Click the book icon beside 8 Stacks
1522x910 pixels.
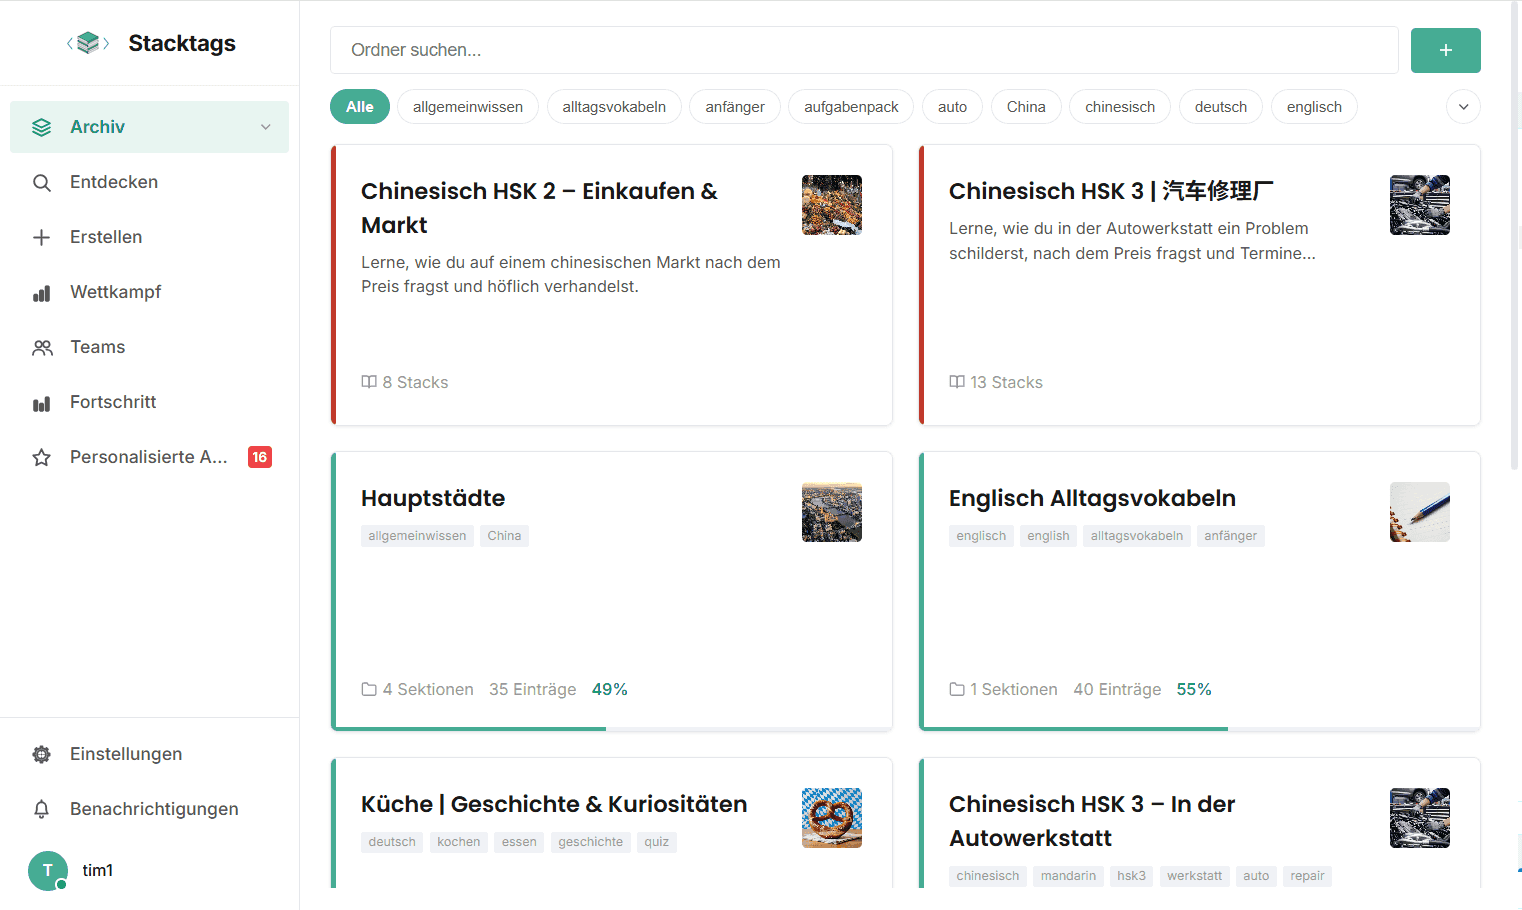tap(369, 382)
